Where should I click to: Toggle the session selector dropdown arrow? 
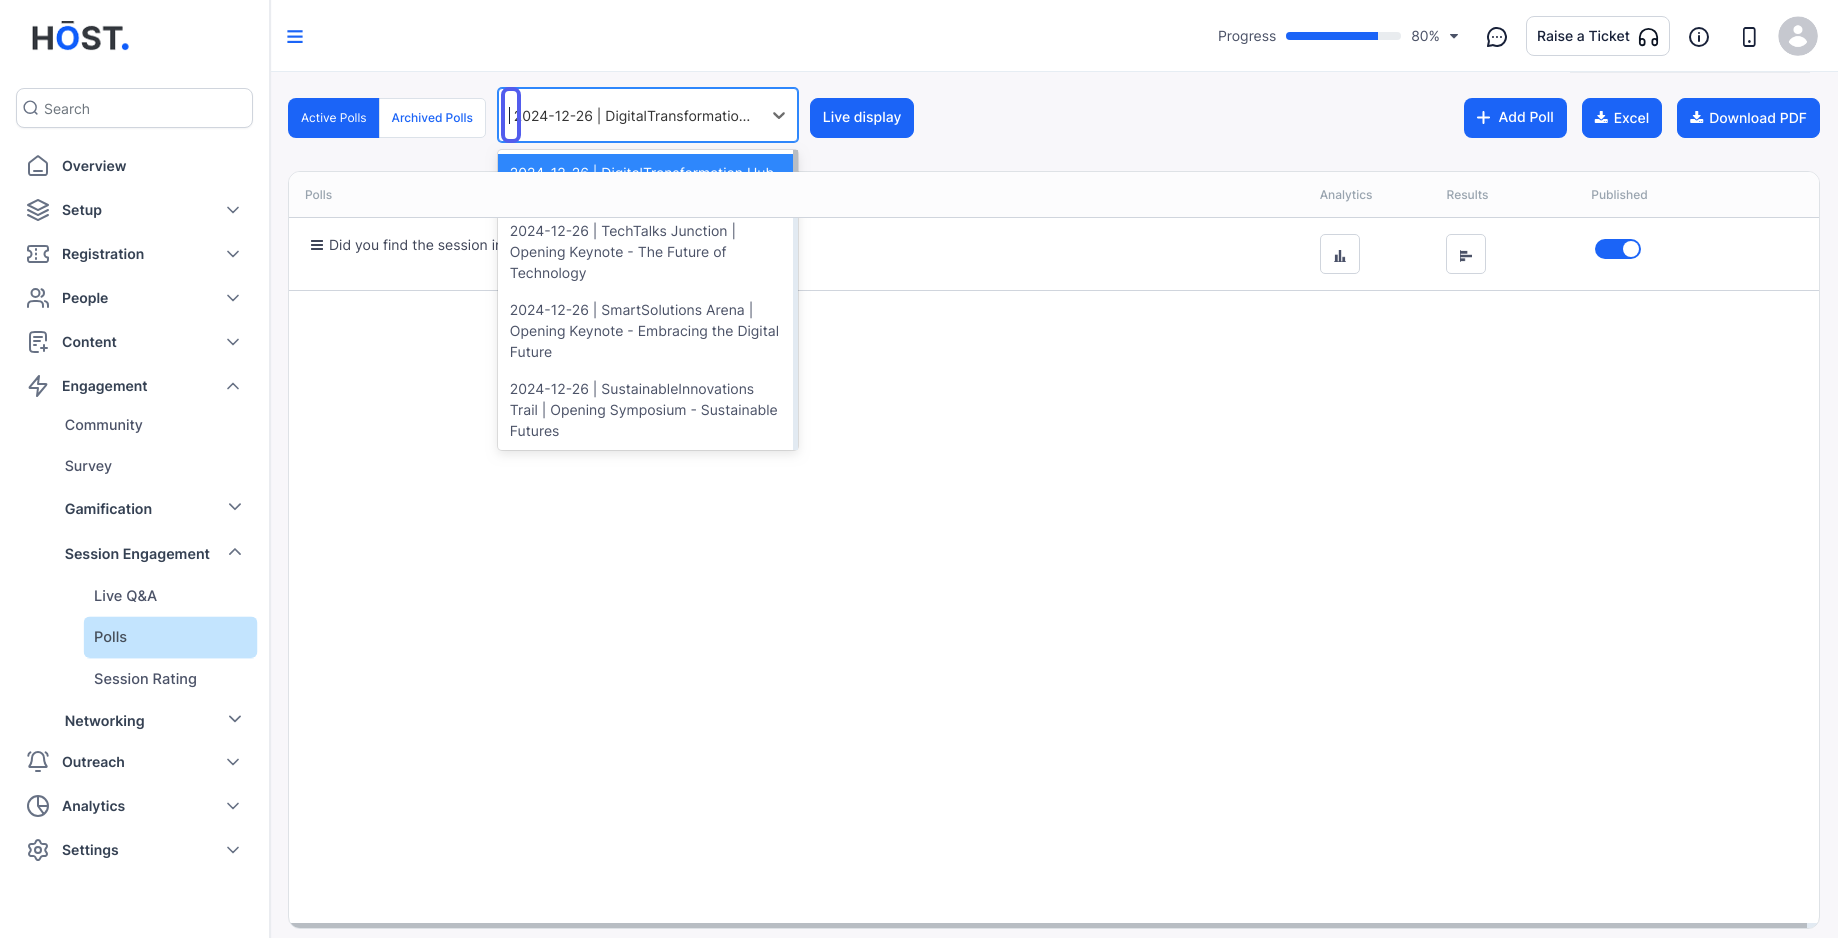pos(779,116)
